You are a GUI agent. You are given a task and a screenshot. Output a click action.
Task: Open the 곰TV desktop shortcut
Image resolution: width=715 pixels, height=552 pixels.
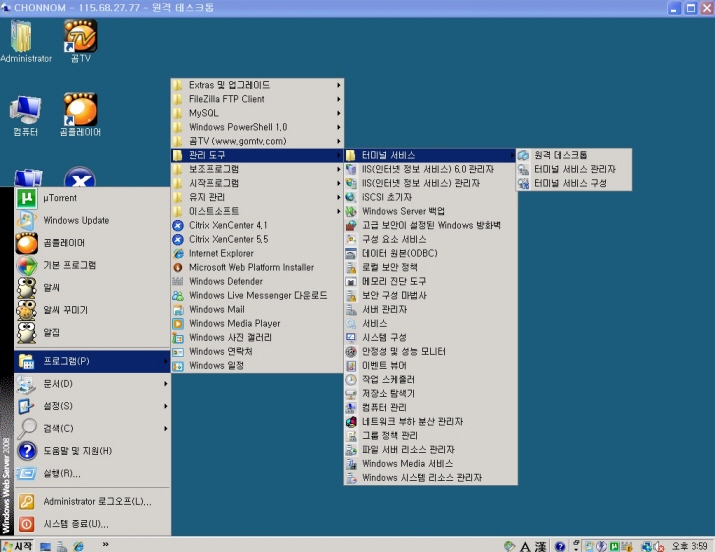pyautogui.click(x=80, y=39)
